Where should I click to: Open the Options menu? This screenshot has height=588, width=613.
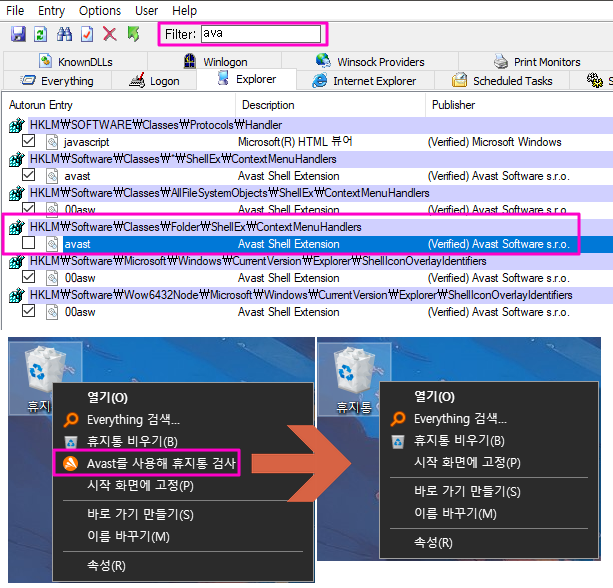click(100, 11)
